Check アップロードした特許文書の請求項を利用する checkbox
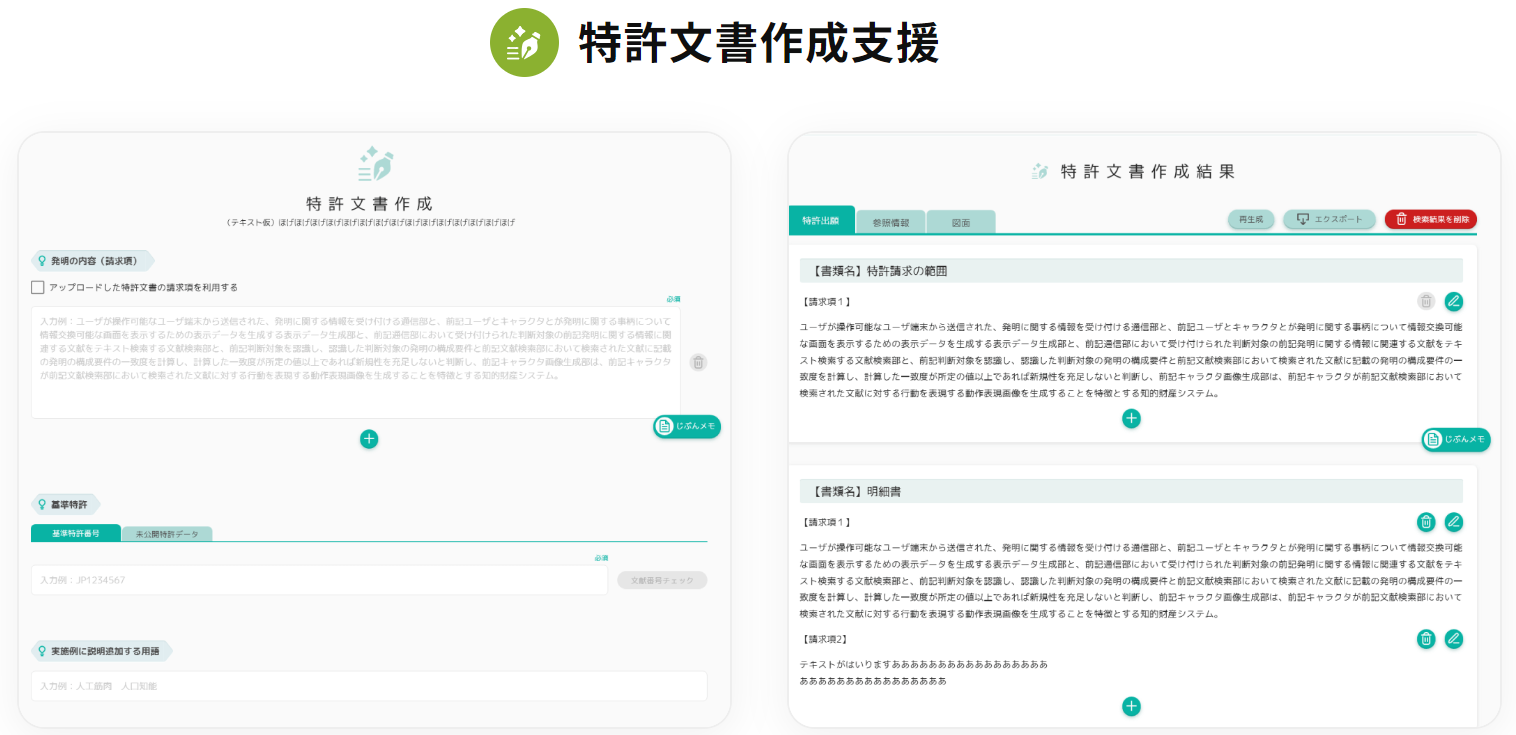 38,287
